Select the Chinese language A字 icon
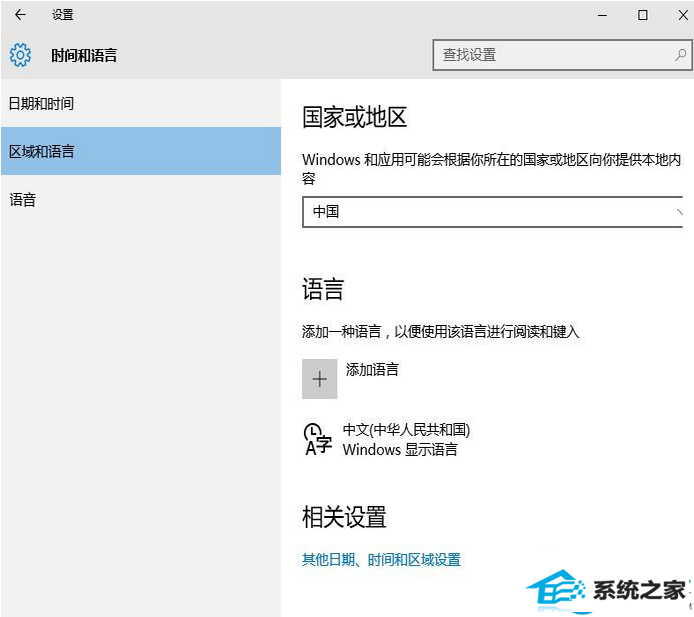The image size is (694, 617). coord(317,440)
